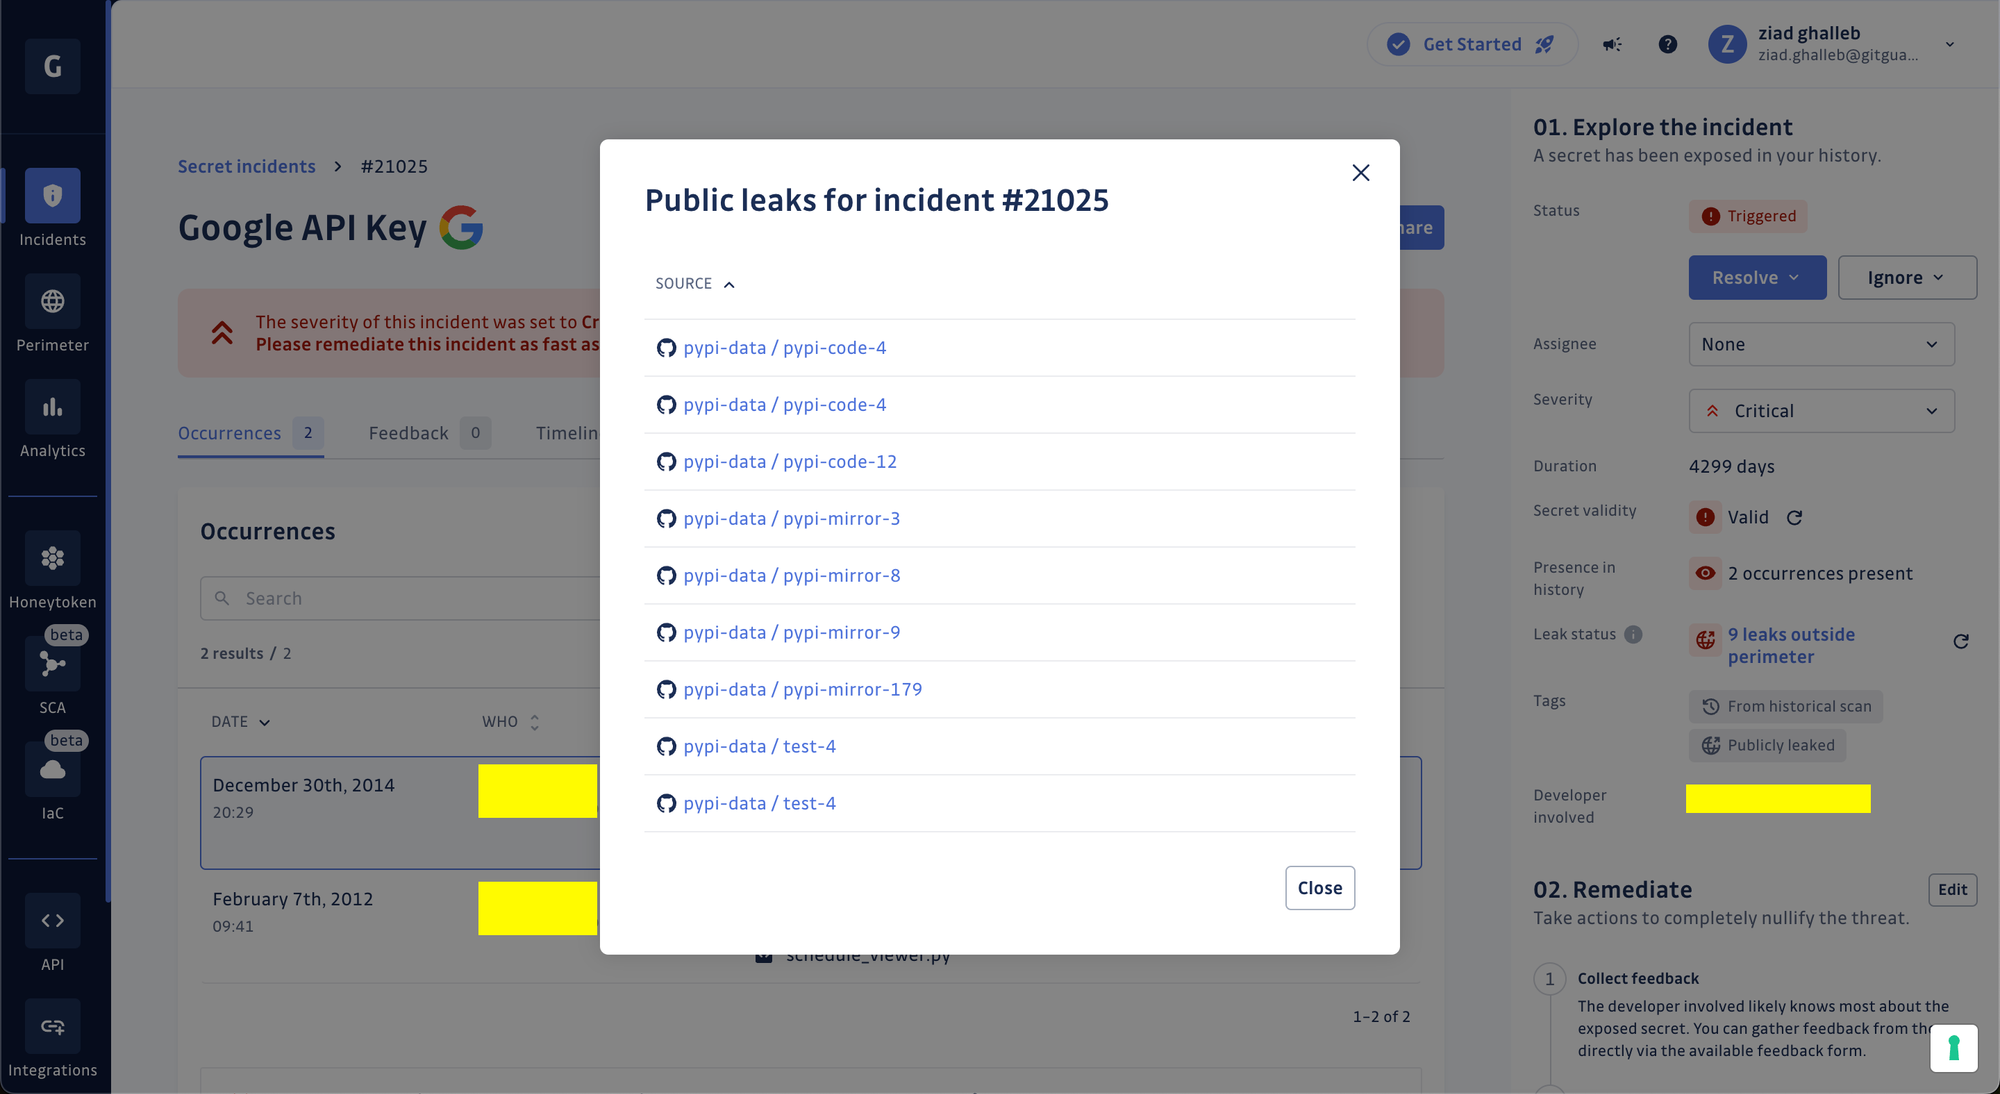Open the help question mark icon
Image resolution: width=2000 pixels, height=1094 pixels.
tap(1668, 44)
